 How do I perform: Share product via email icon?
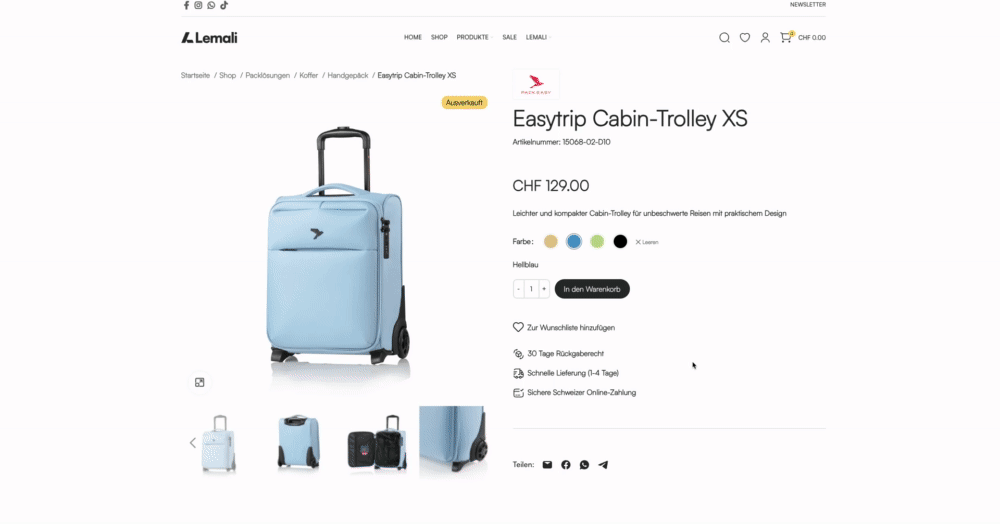[547, 465]
